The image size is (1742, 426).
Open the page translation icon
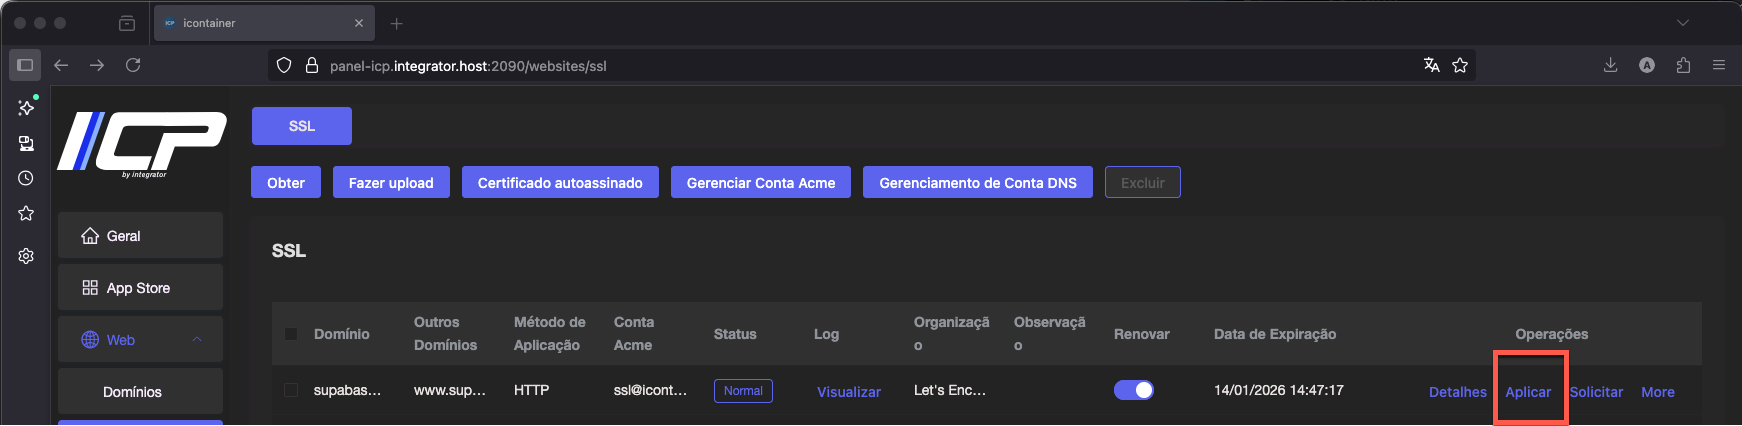(1432, 65)
